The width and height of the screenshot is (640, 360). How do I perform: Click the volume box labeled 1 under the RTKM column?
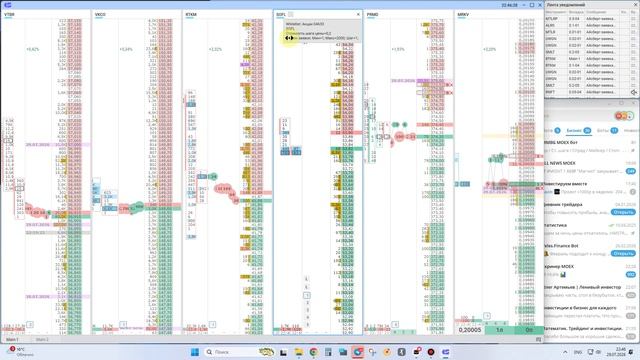coord(212,325)
